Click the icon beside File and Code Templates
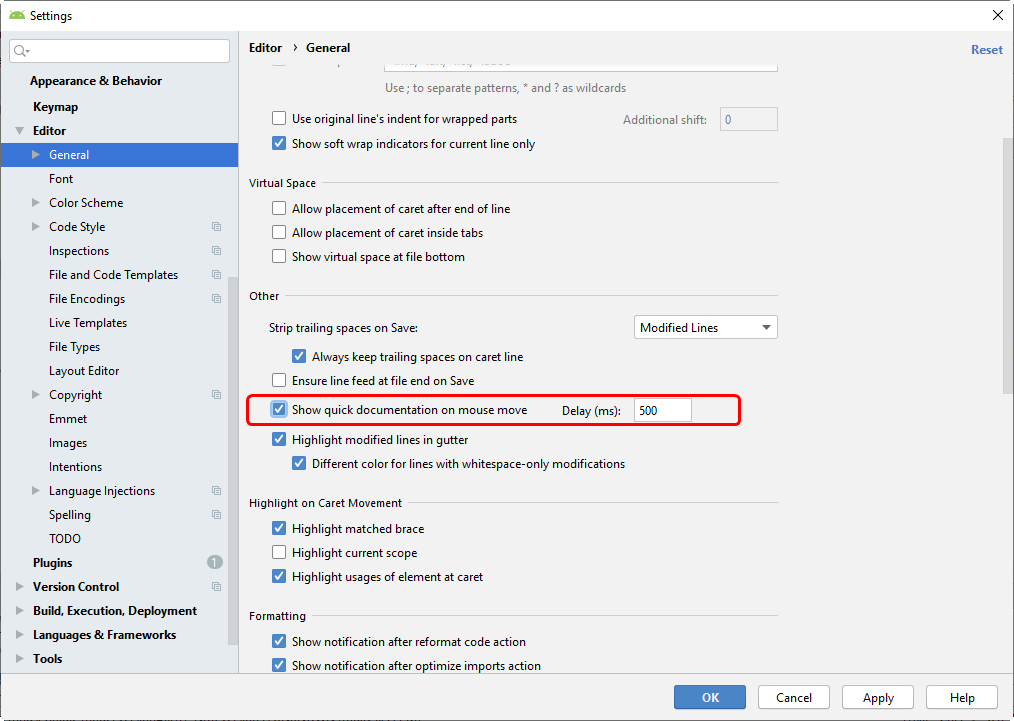Image resolution: width=1014 pixels, height=721 pixels. tap(216, 274)
